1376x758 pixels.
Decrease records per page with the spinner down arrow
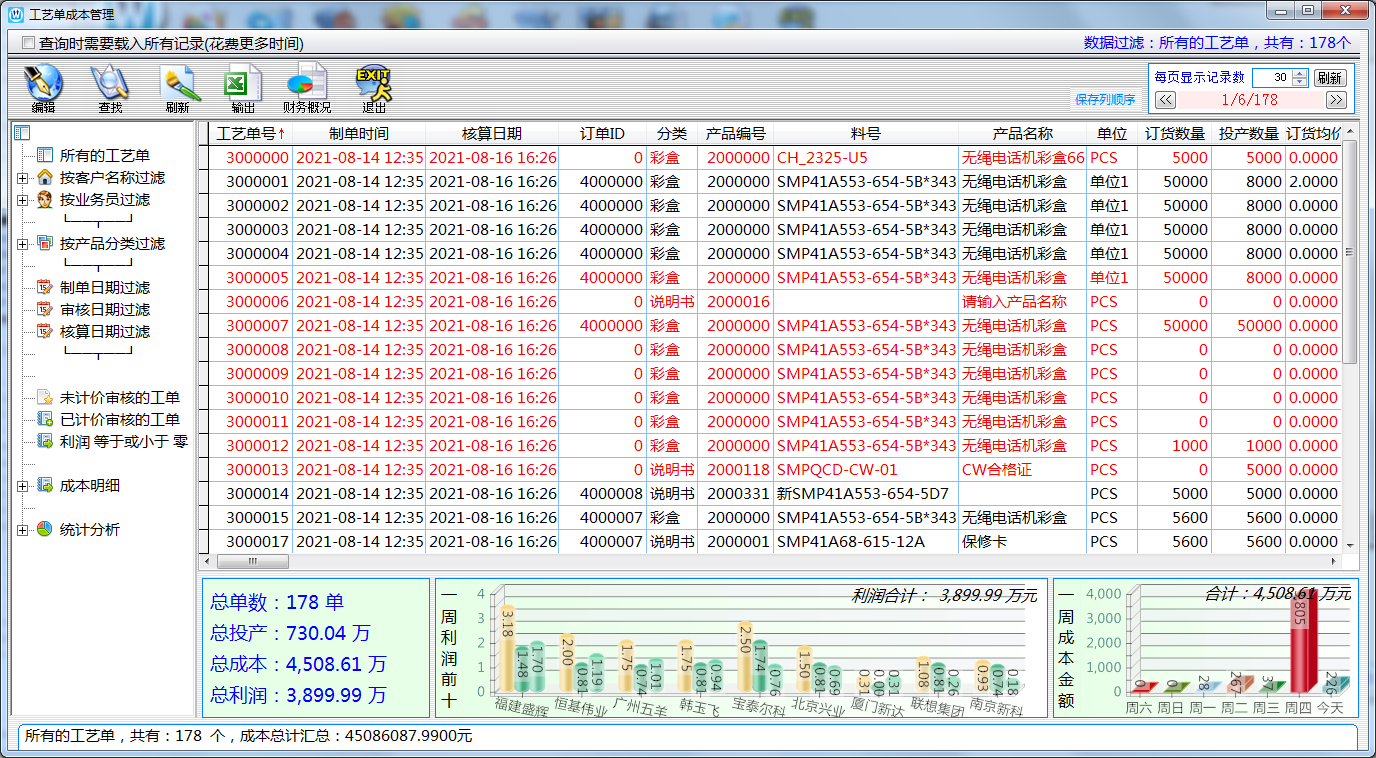[x=1300, y=81]
